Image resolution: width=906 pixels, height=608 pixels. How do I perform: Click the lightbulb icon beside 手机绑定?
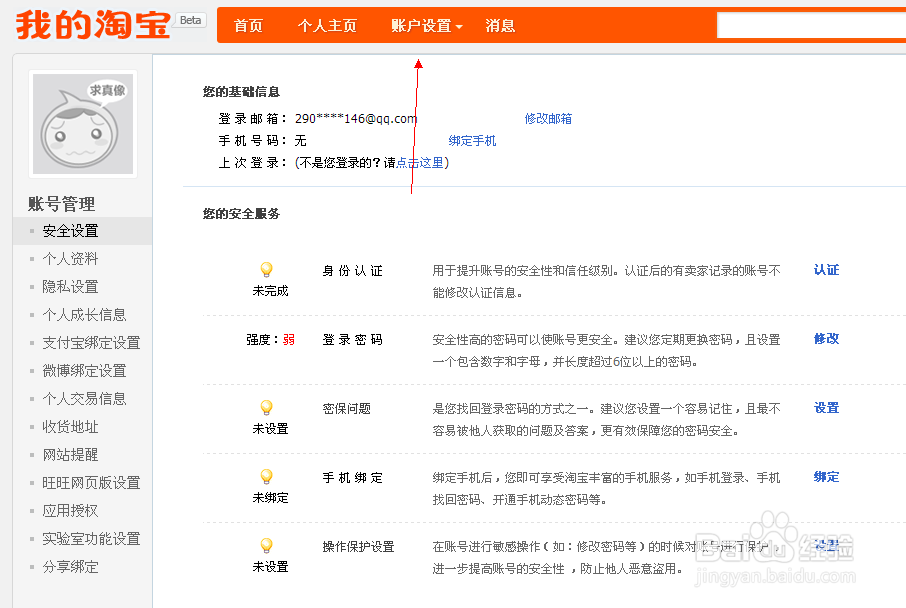[266, 476]
